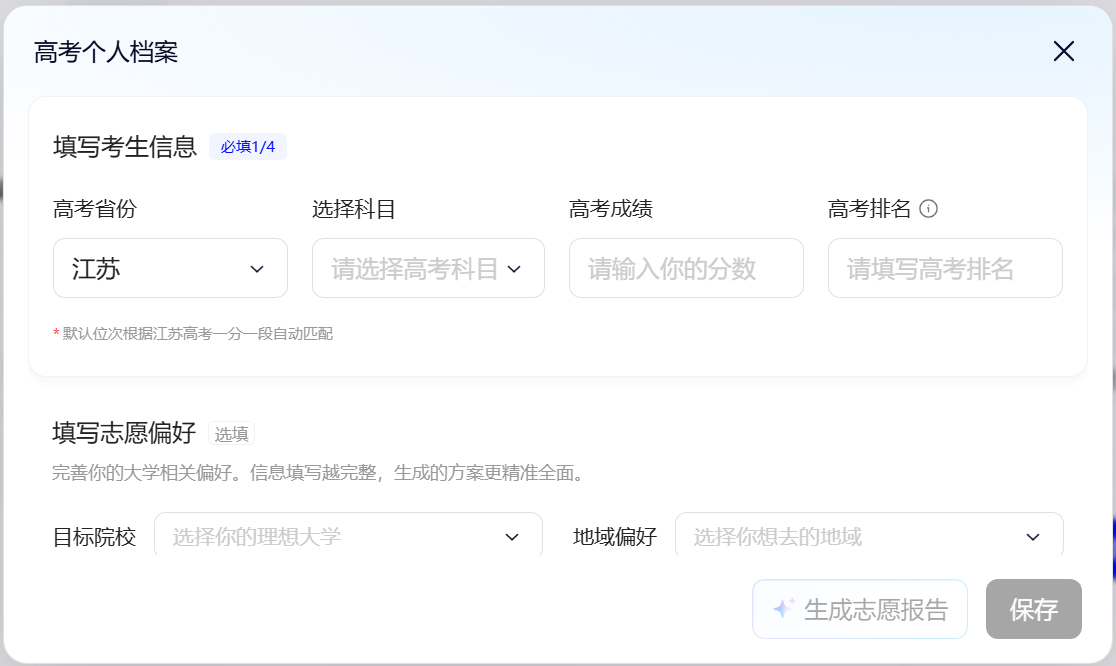Click the 填写志愿偏好 heading
The image size is (1116, 666).
124,433
